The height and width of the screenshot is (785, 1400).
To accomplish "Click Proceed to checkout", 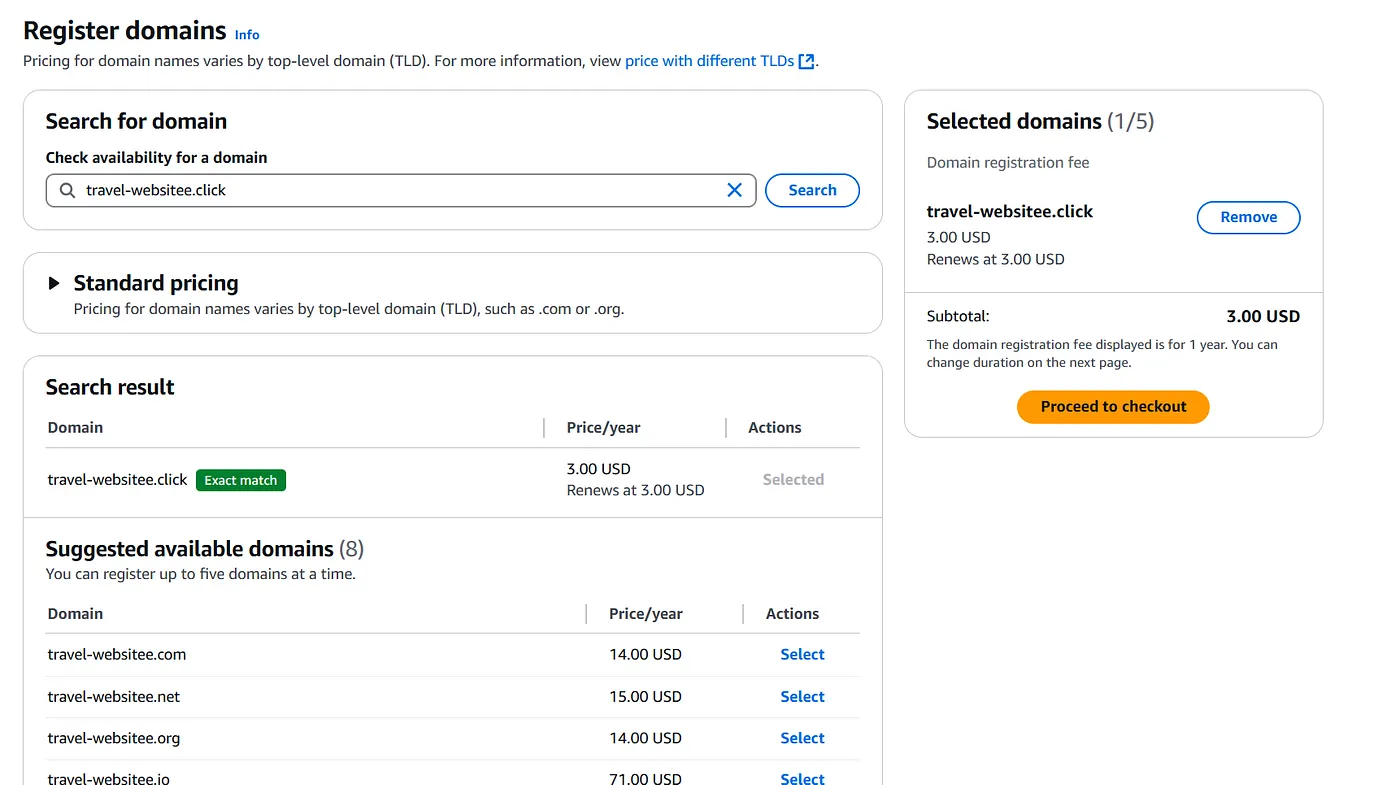I will [1113, 406].
